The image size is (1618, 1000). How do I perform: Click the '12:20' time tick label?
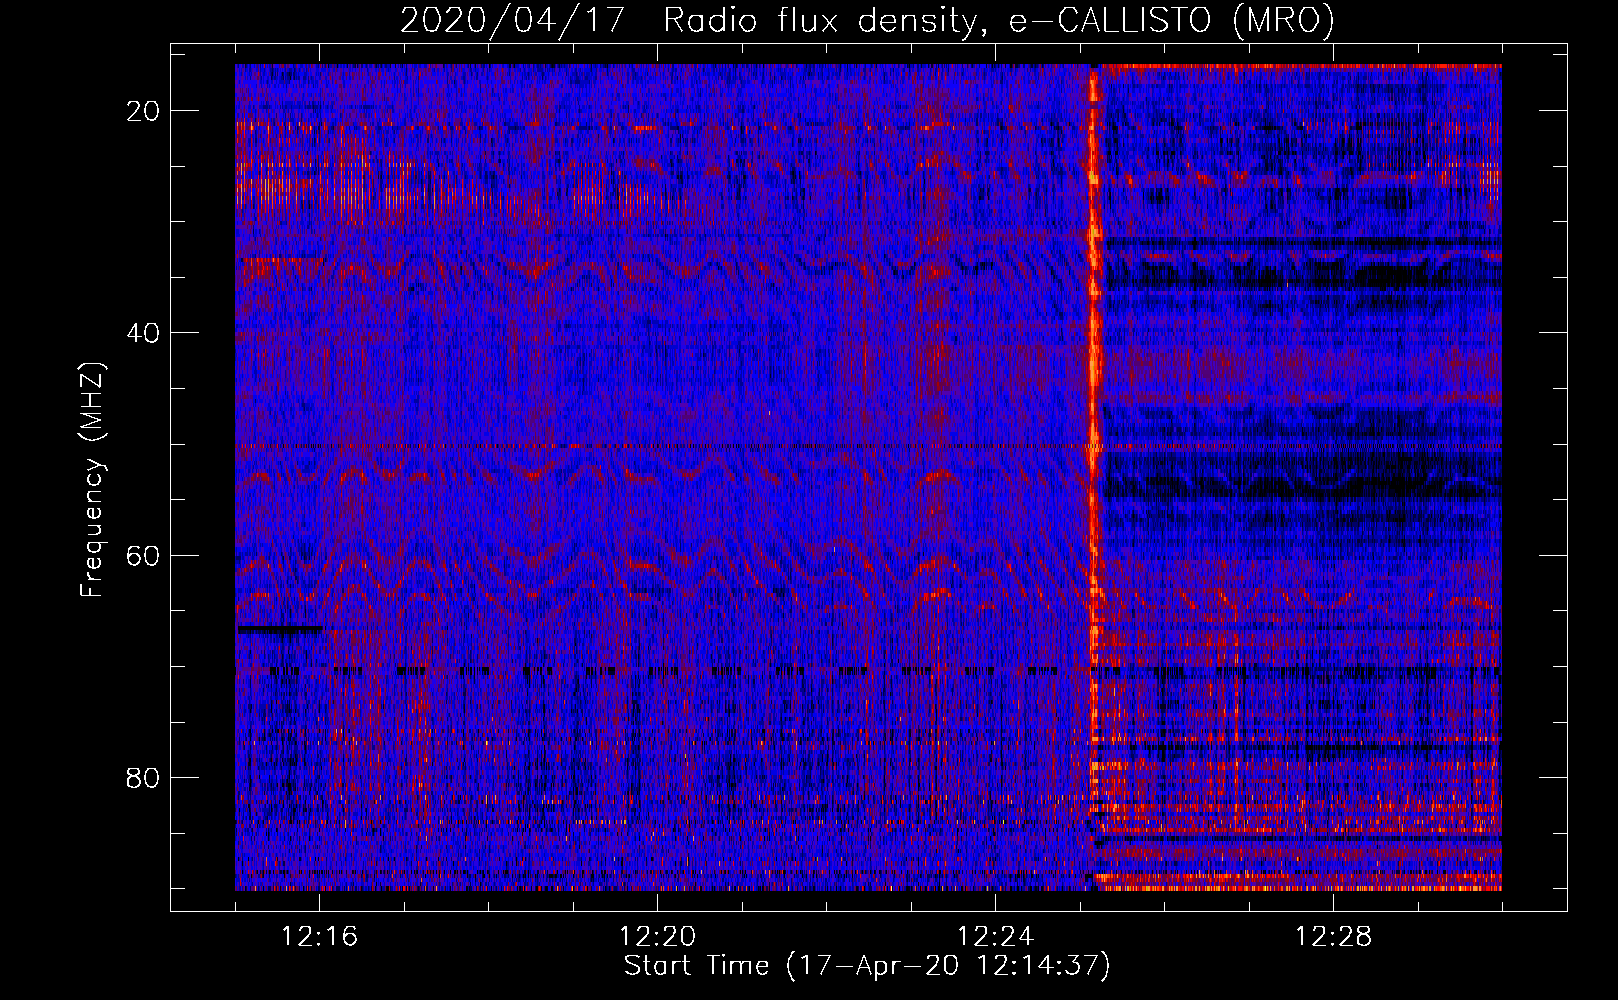coord(657,937)
